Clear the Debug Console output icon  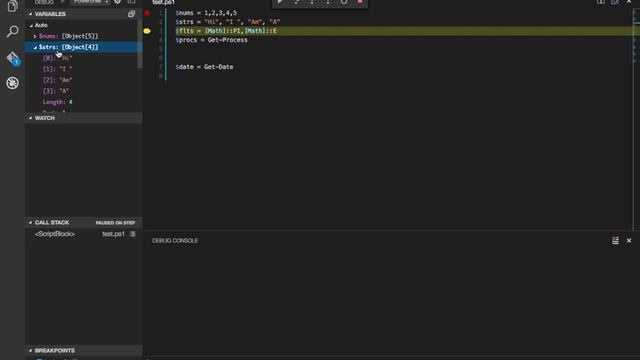(615, 240)
